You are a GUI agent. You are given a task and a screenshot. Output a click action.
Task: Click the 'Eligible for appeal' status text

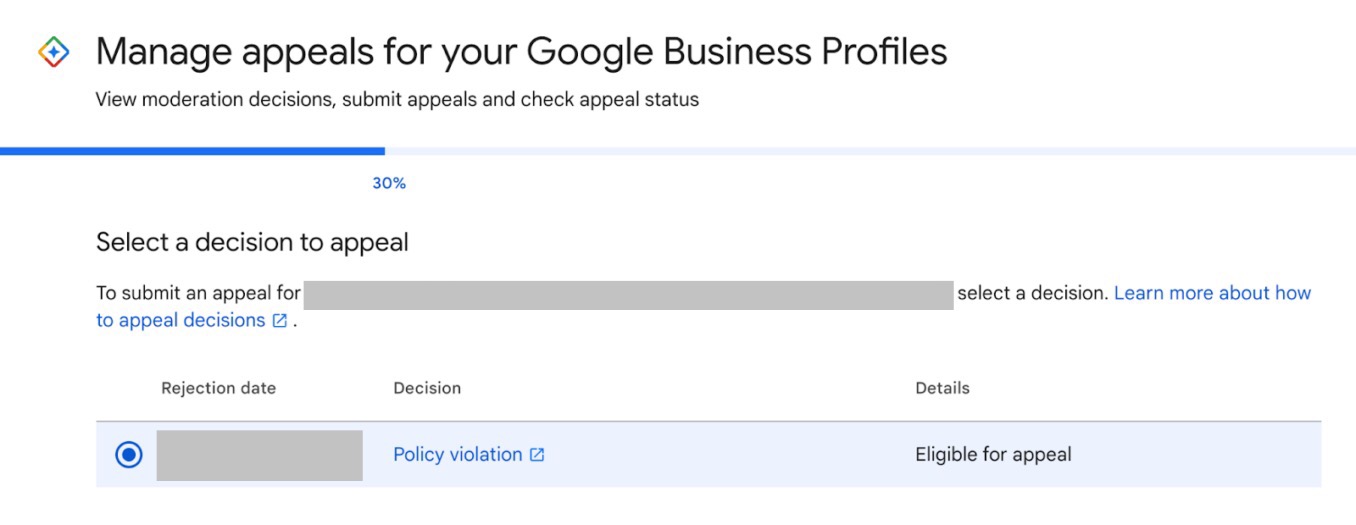click(993, 455)
